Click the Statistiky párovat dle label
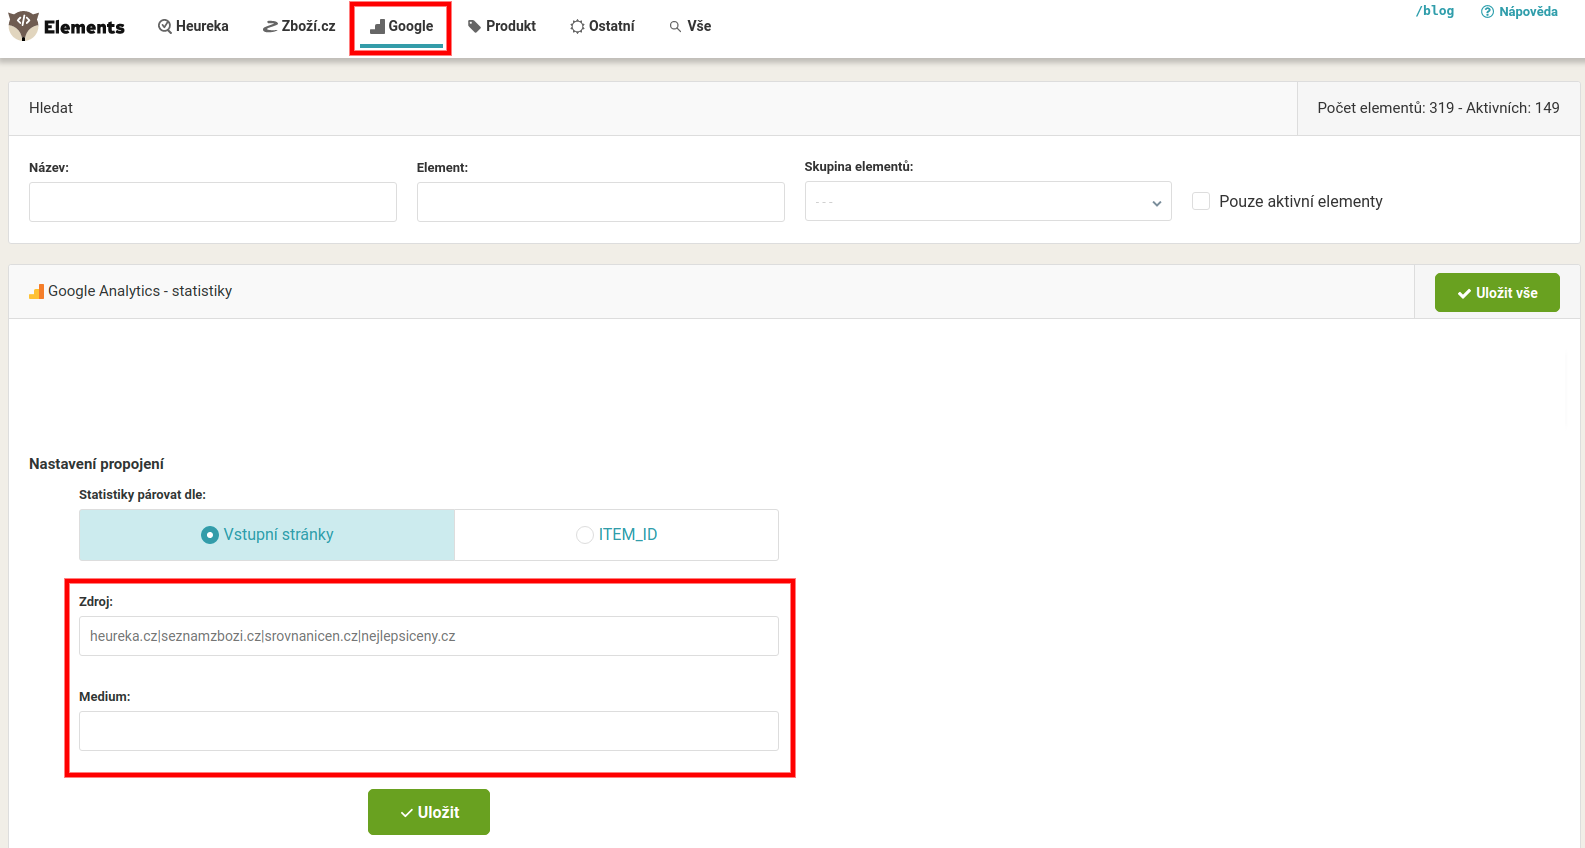Screen dimensions: 1585x848 (142, 495)
